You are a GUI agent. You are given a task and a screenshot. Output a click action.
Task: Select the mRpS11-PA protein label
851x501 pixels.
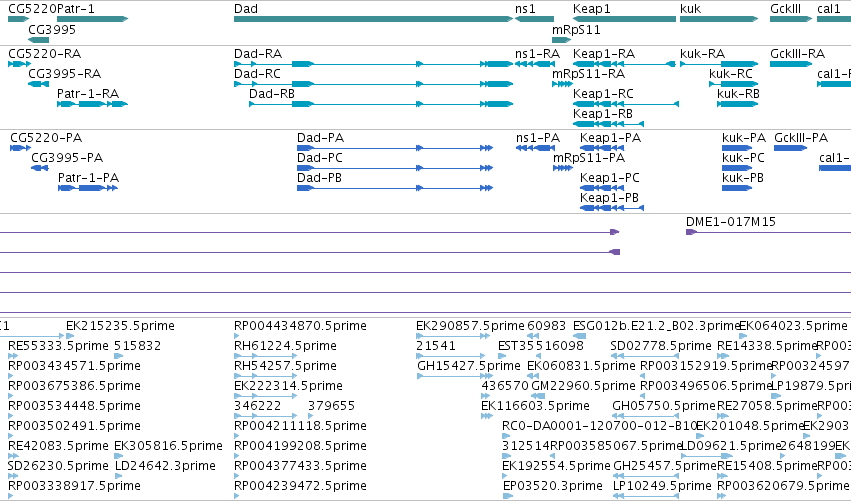tap(589, 157)
